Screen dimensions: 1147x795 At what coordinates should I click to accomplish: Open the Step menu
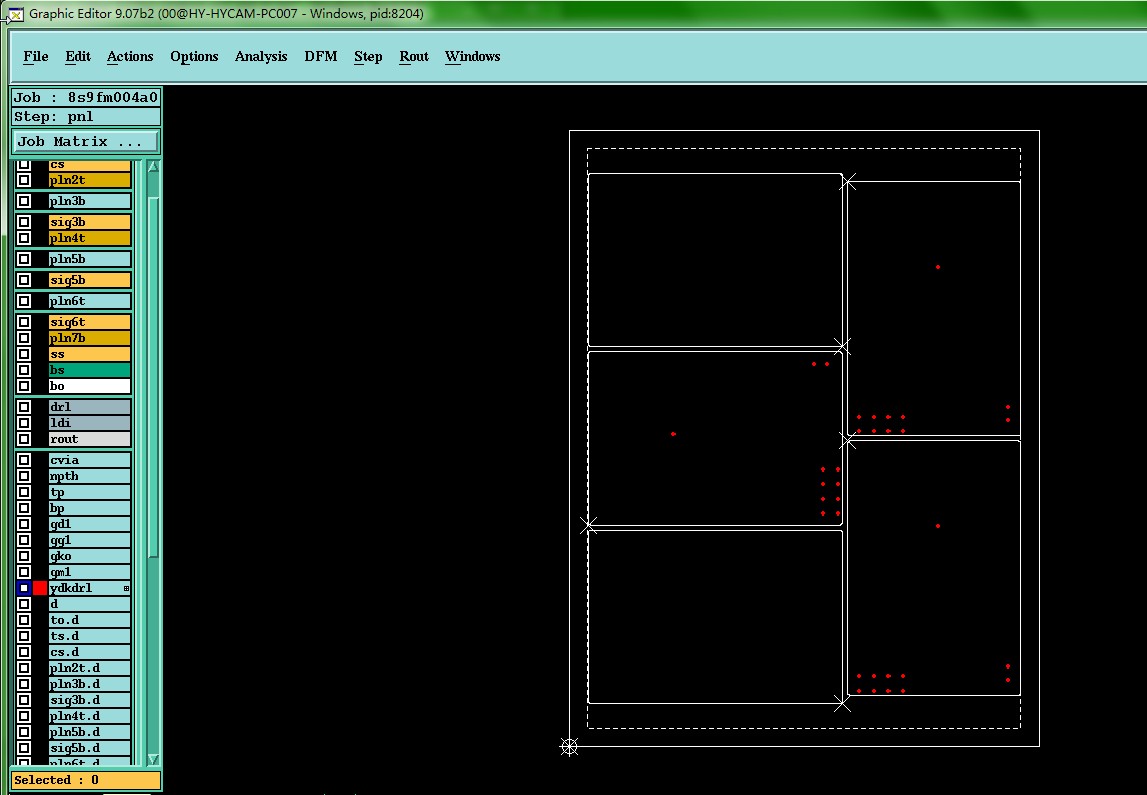[x=368, y=56]
